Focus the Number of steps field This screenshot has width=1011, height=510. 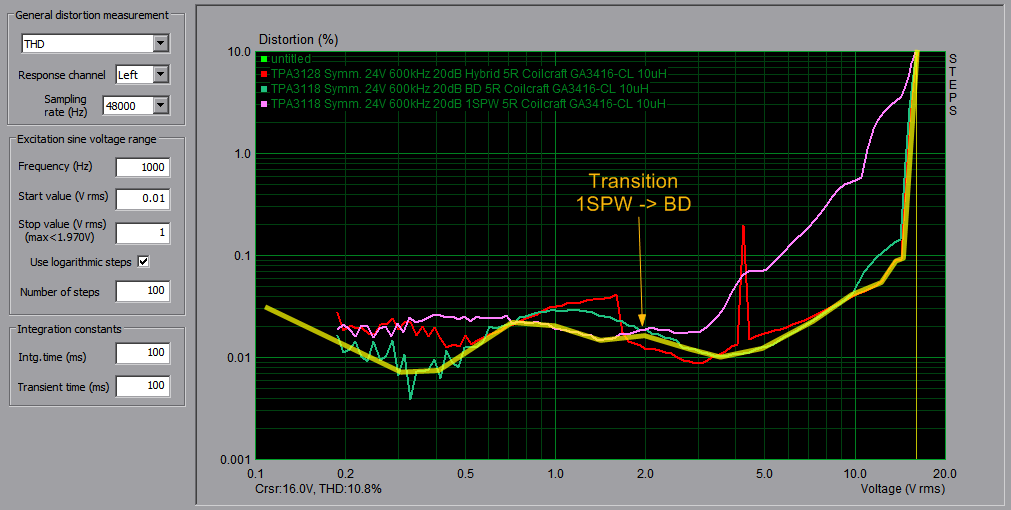click(x=142, y=292)
